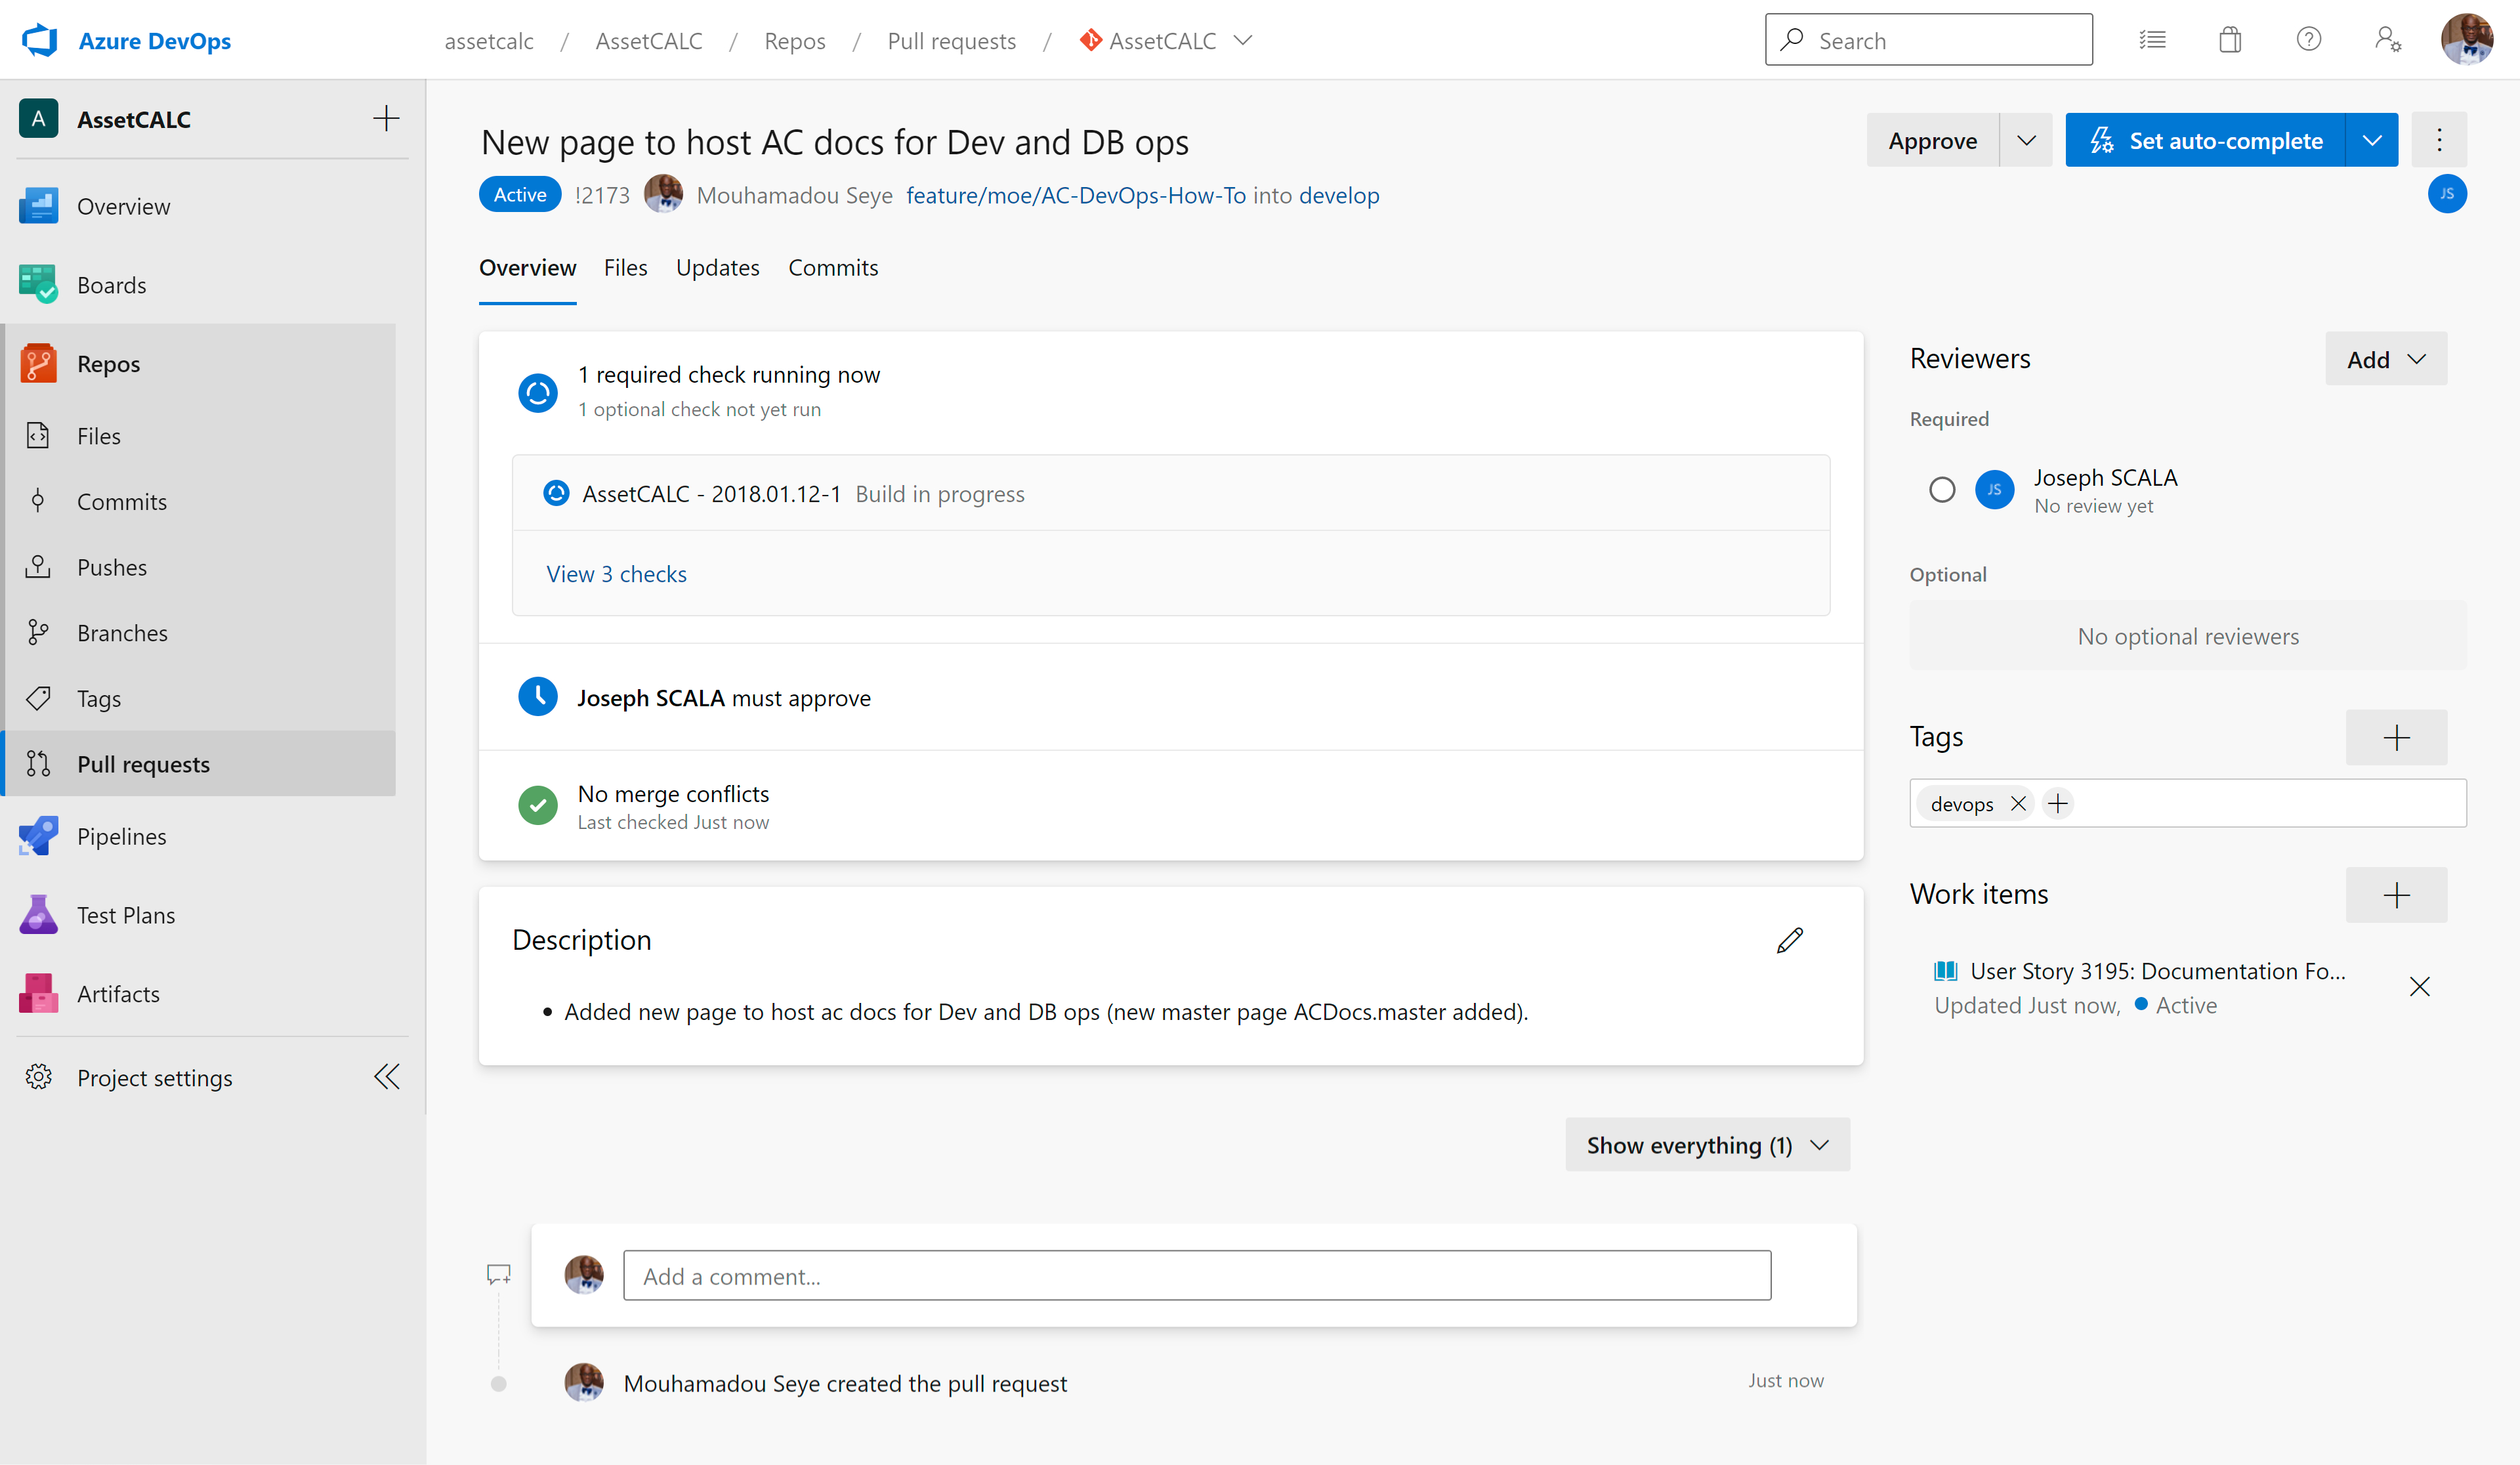Remove User Story 3195 work item link
Viewport: 2520px width, 1465px height.
click(x=2420, y=988)
